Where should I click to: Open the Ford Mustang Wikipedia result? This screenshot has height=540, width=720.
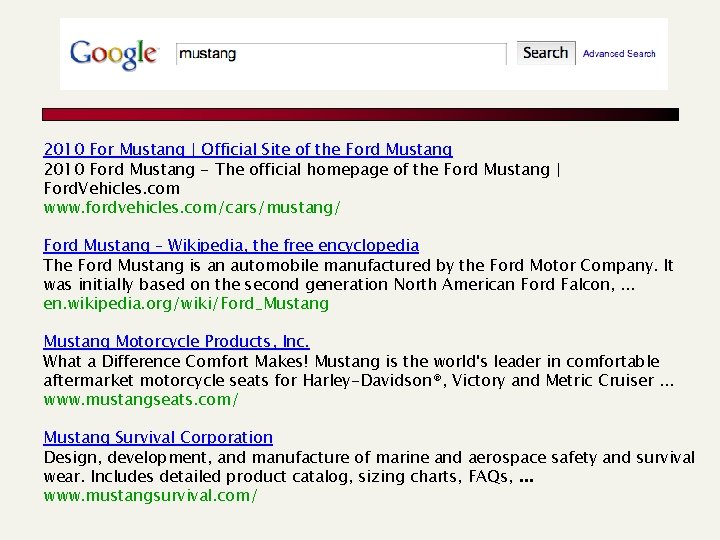pyautogui.click(x=231, y=245)
